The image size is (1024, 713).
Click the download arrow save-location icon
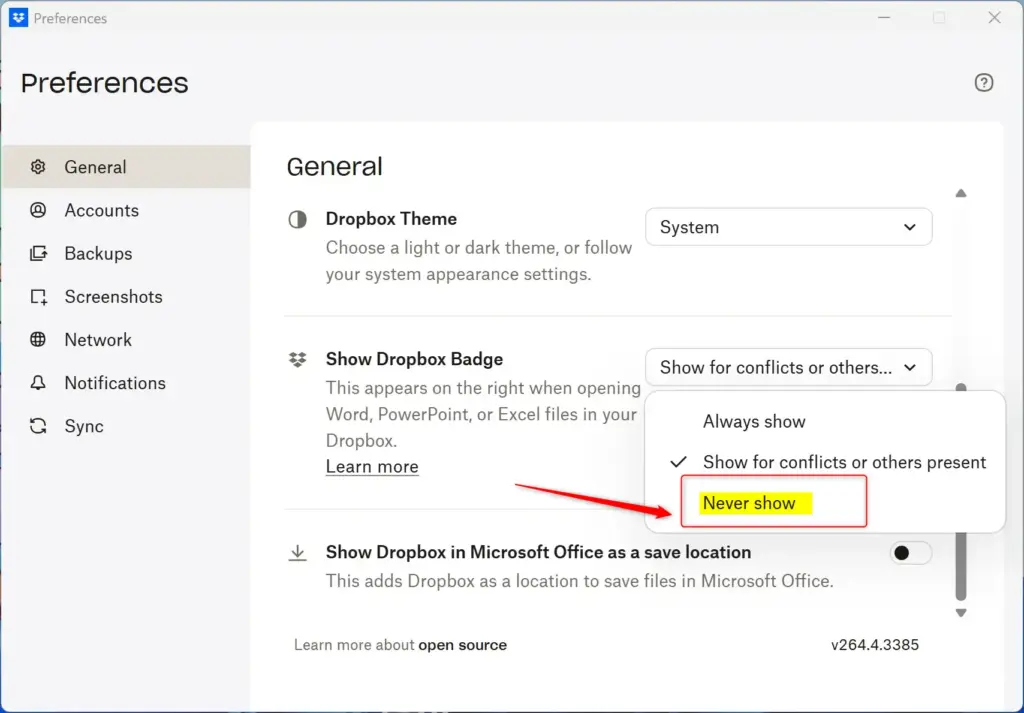298,553
